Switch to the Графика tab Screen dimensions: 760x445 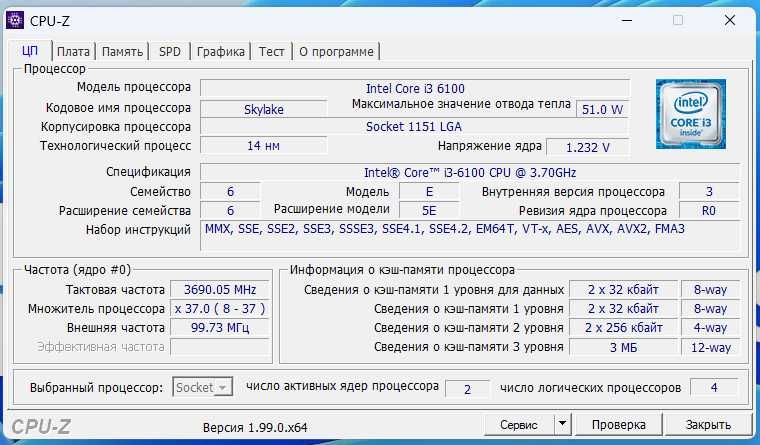(221, 51)
